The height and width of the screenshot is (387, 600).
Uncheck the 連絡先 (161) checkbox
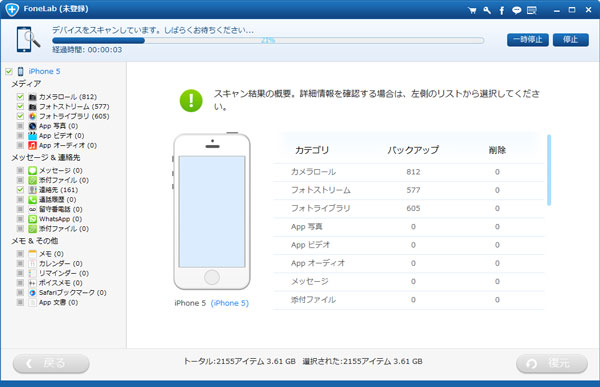tap(20, 190)
